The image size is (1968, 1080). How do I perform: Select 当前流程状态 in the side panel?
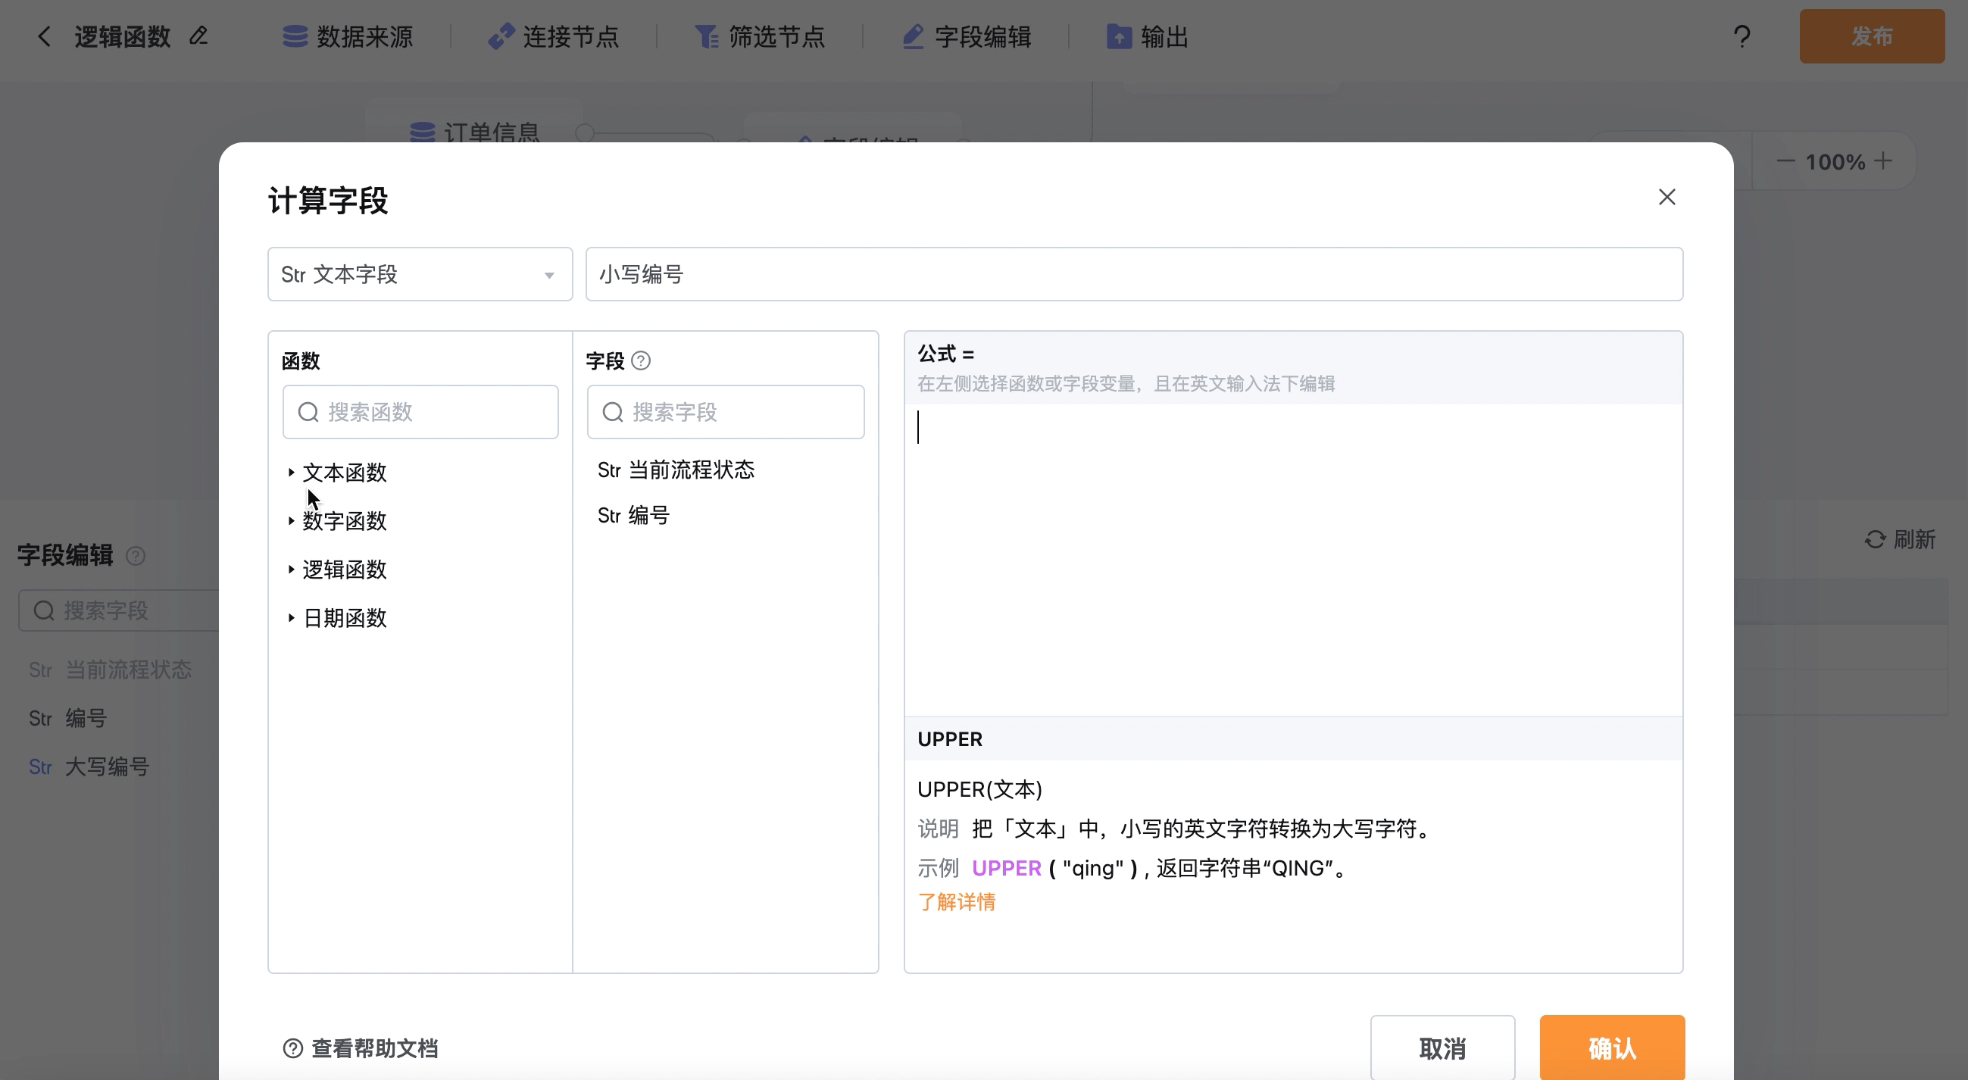coord(110,670)
